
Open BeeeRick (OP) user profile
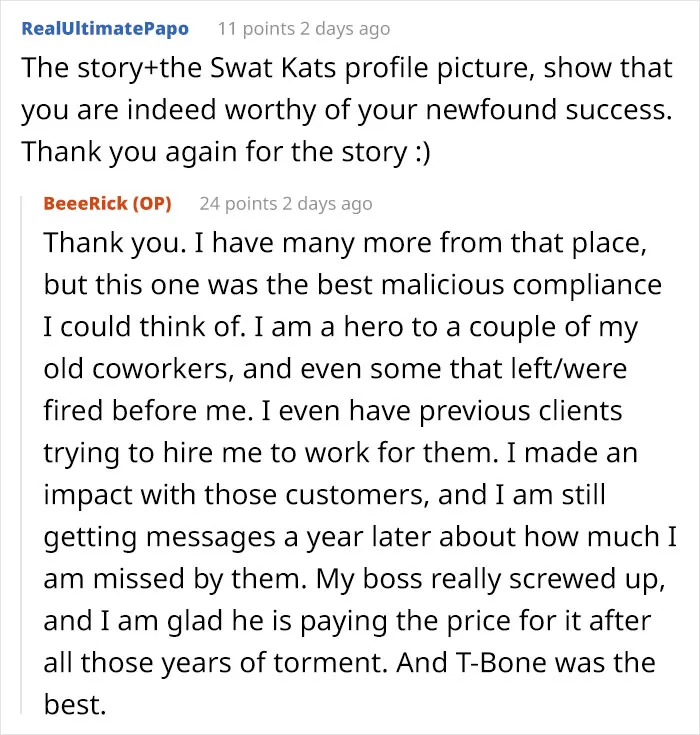pyautogui.click(x=107, y=203)
